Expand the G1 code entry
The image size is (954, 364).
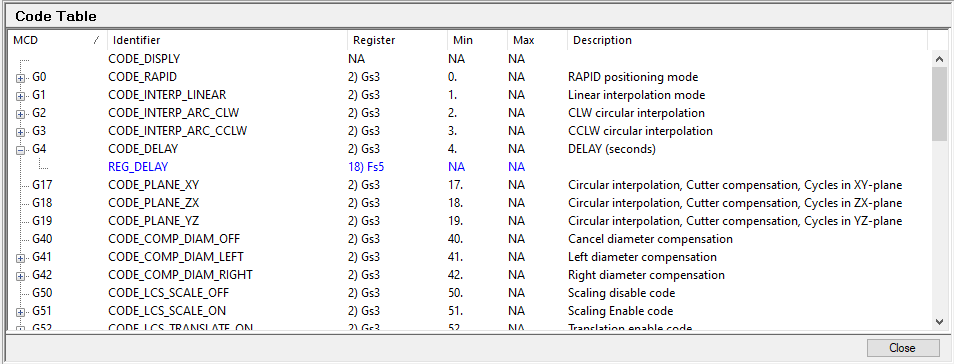(20, 96)
